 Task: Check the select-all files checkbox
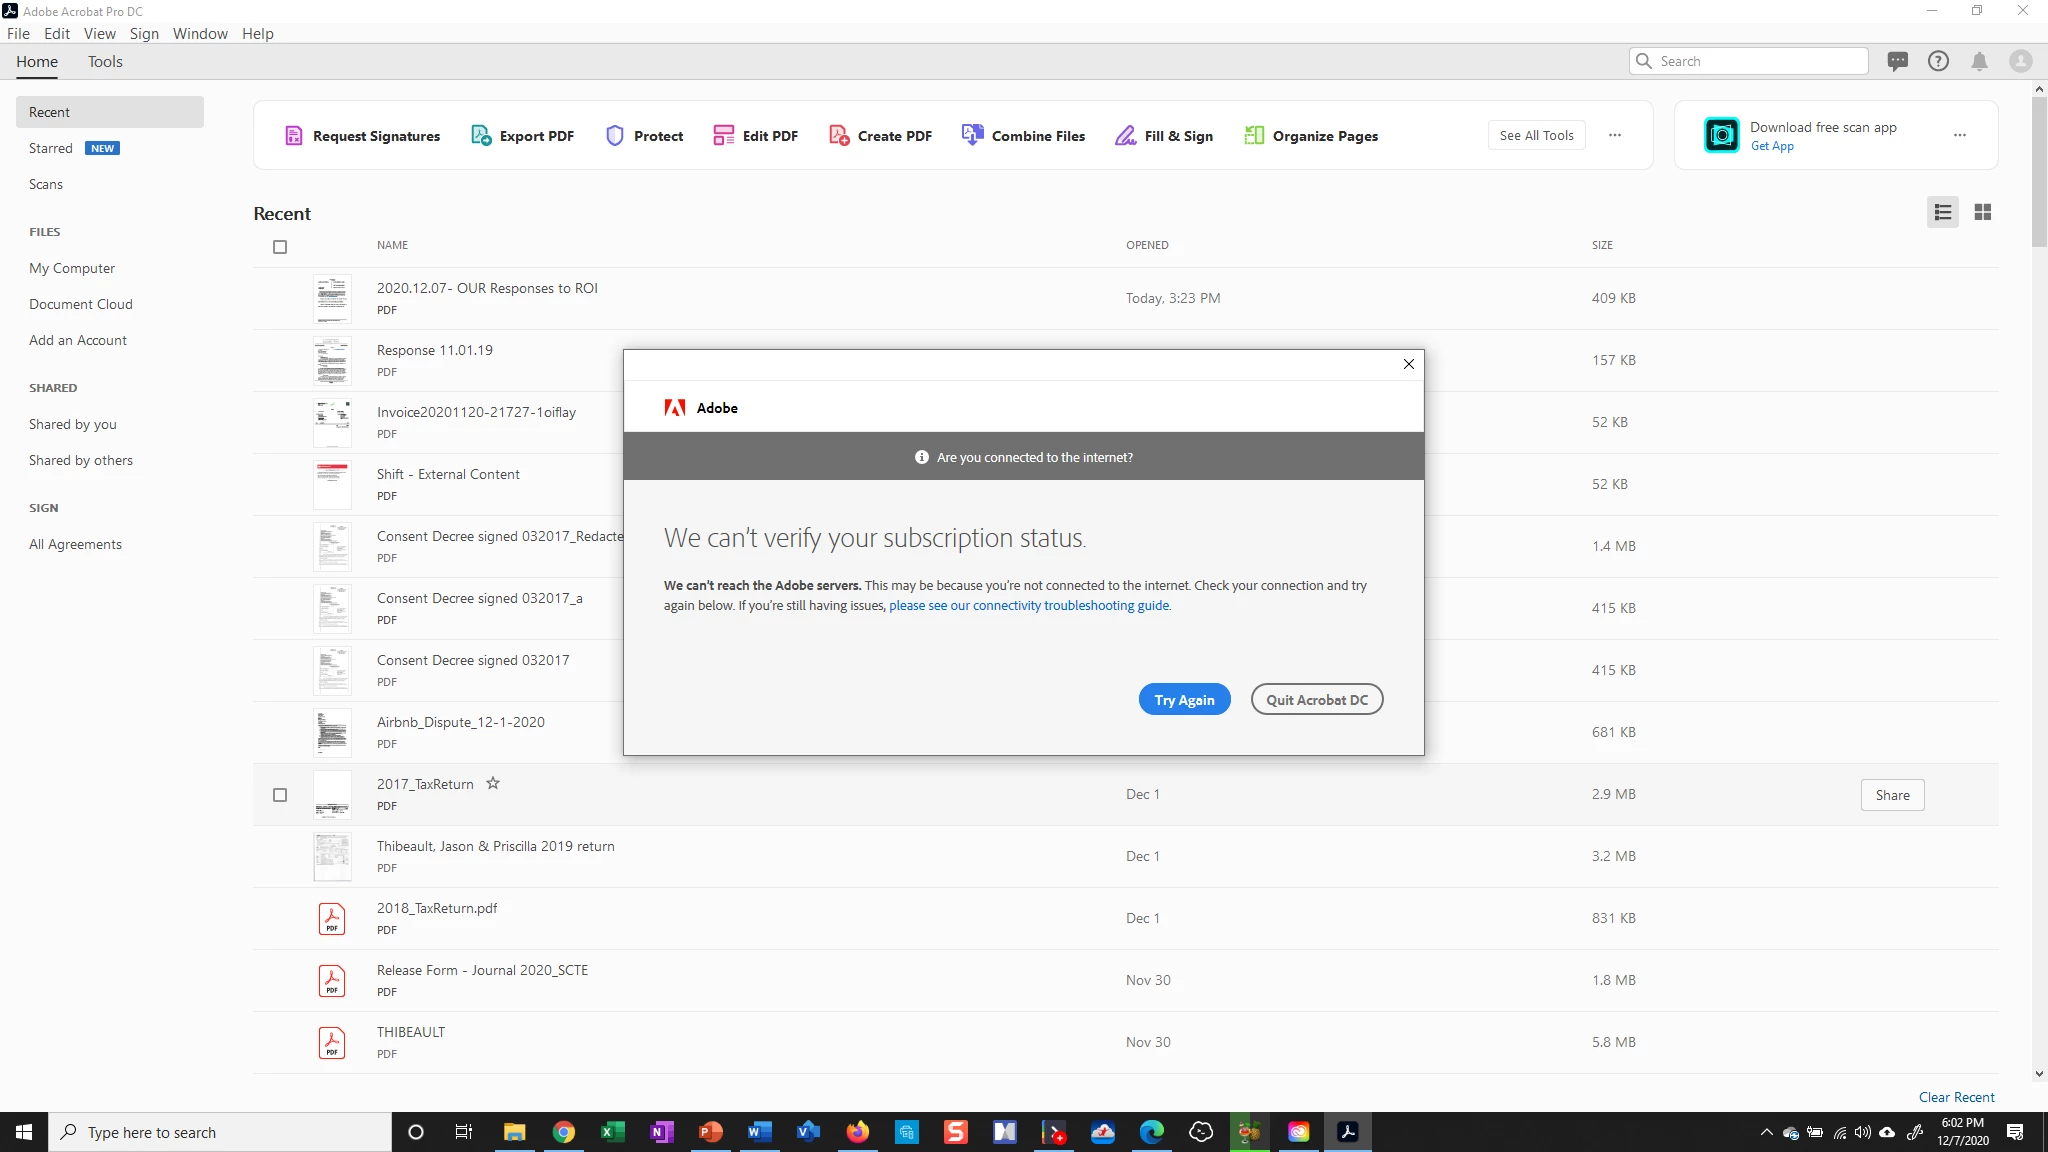[x=280, y=247]
